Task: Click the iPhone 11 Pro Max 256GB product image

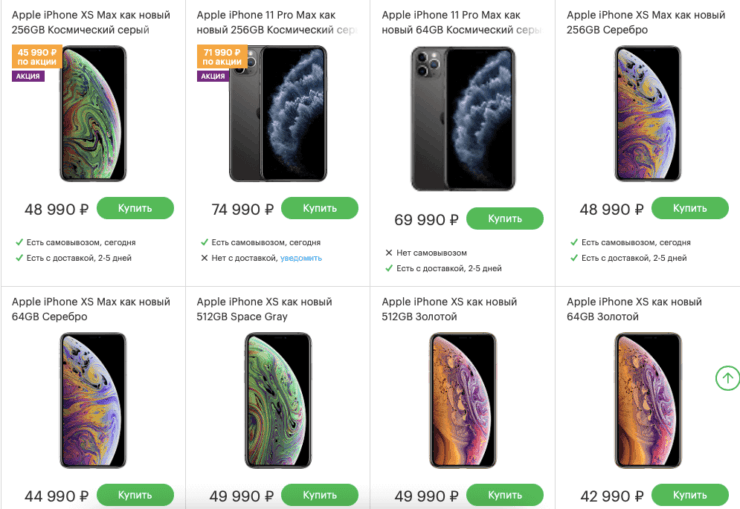Action: pyautogui.click(x=278, y=113)
